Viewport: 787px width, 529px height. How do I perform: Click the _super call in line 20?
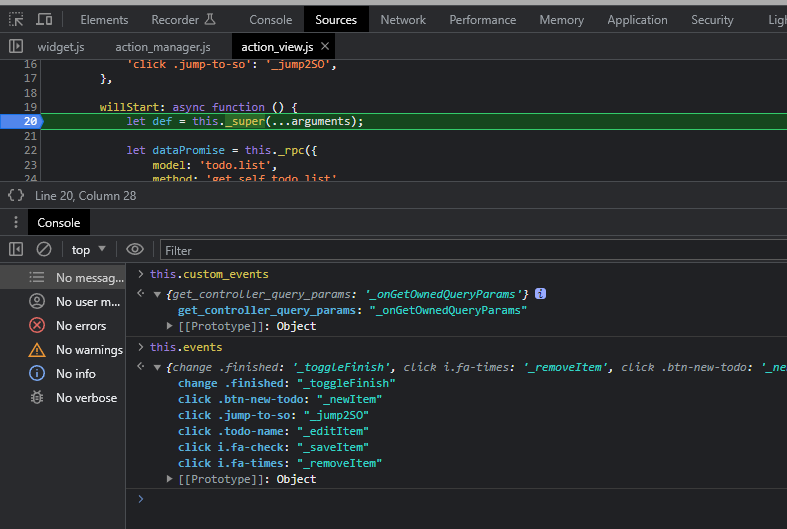[245, 121]
